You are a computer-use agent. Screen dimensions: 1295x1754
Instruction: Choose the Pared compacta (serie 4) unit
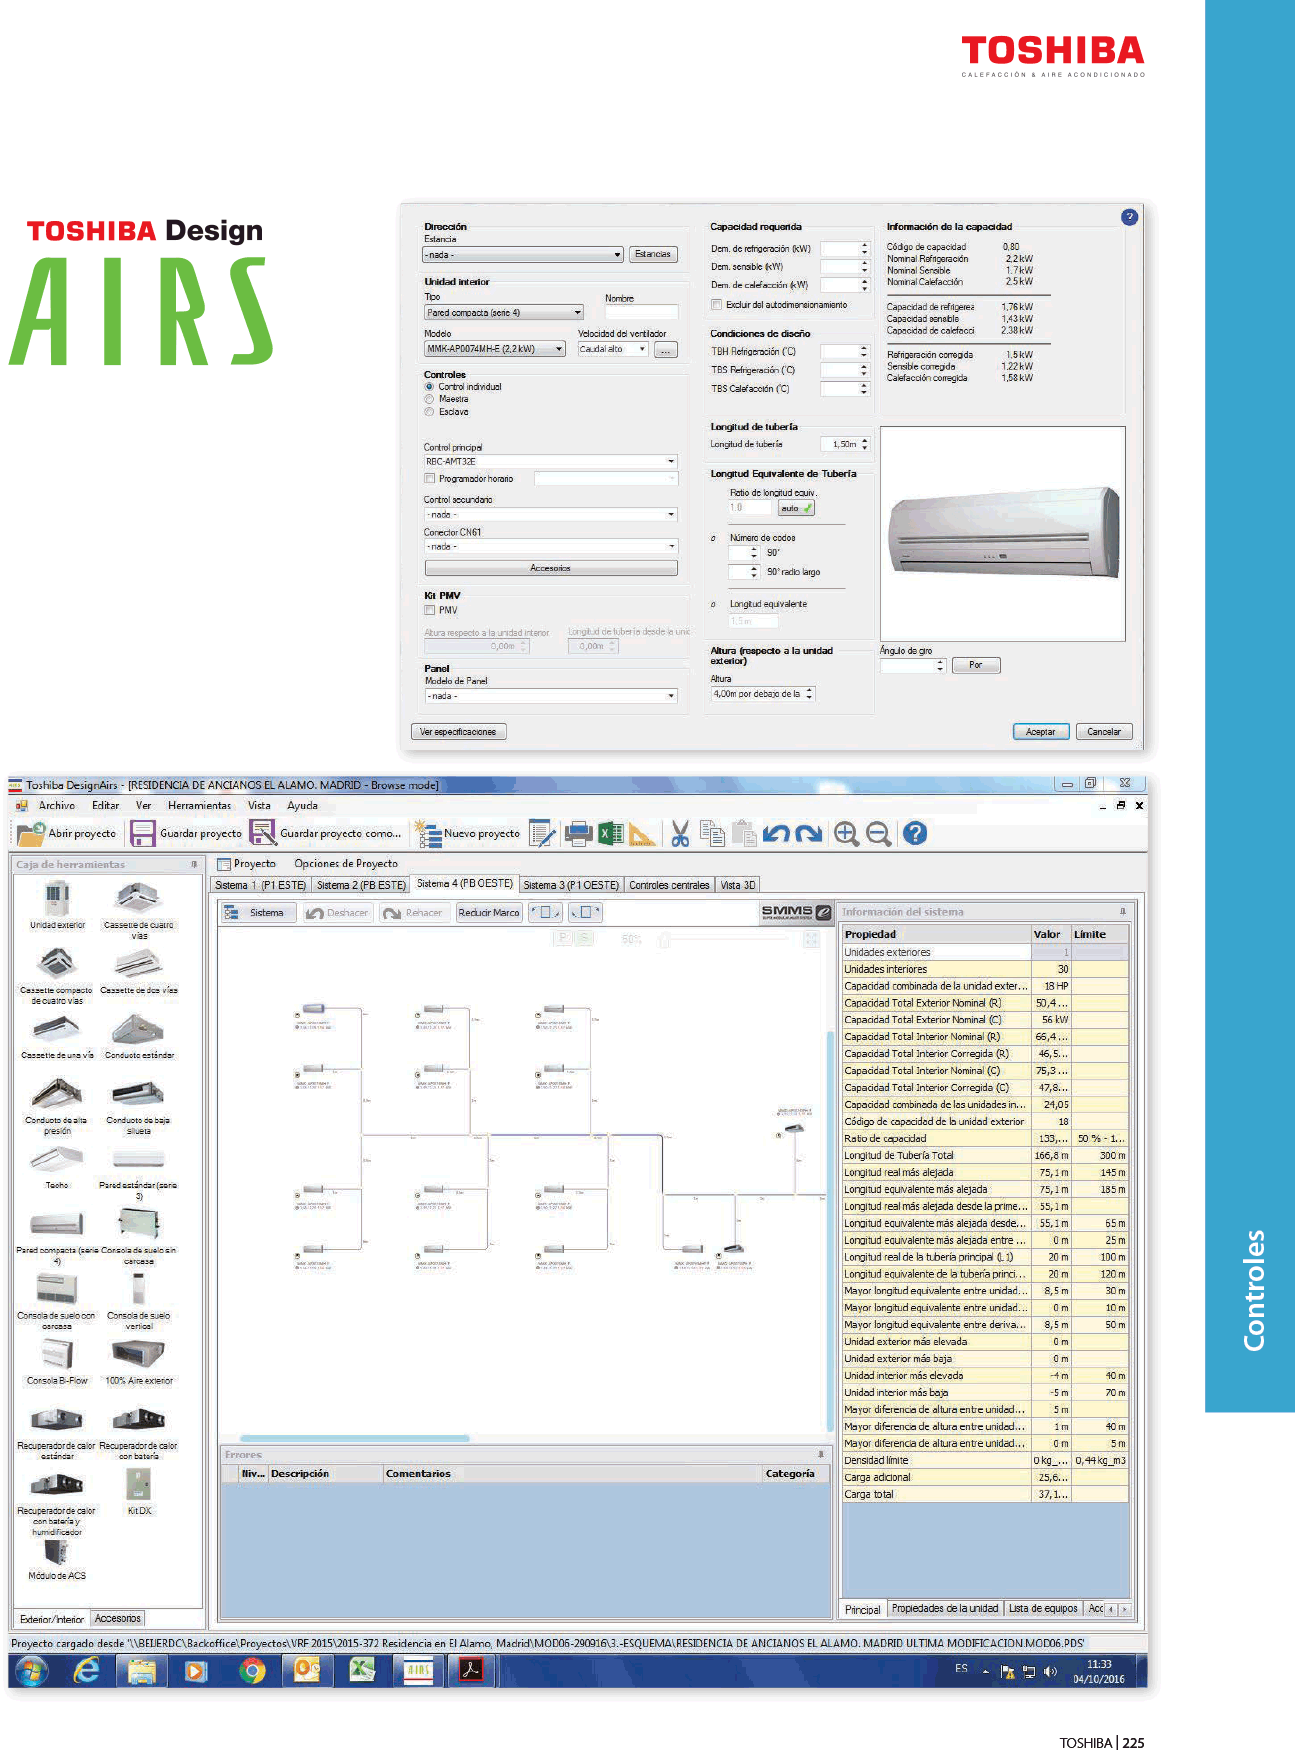point(57,1225)
